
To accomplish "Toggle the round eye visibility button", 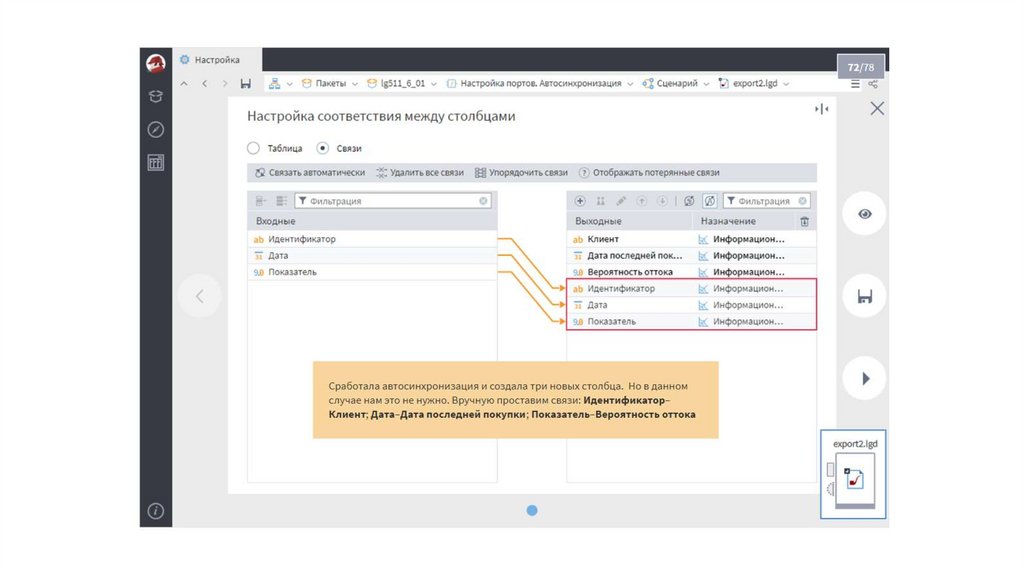I will pos(864,214).
